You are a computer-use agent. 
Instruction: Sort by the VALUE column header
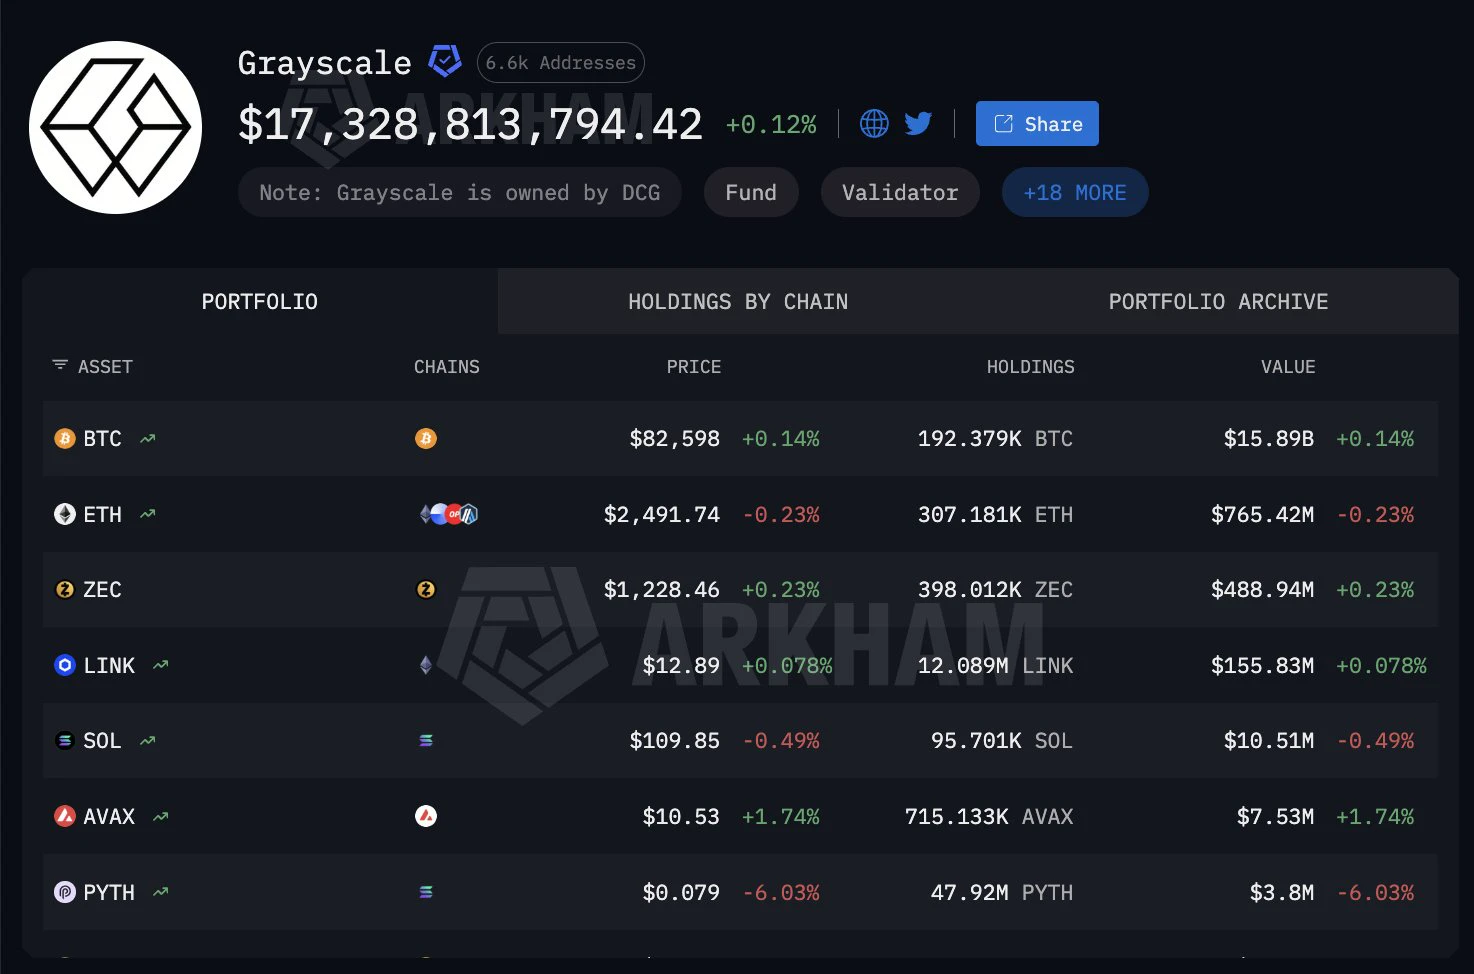point(1288,367)
